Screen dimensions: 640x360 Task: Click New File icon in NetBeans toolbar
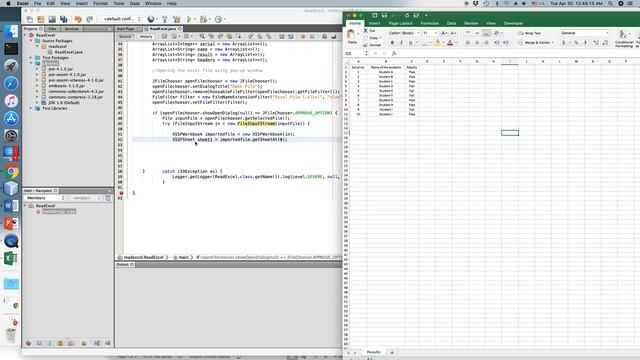pyautogui.click(x=30, y=19)
